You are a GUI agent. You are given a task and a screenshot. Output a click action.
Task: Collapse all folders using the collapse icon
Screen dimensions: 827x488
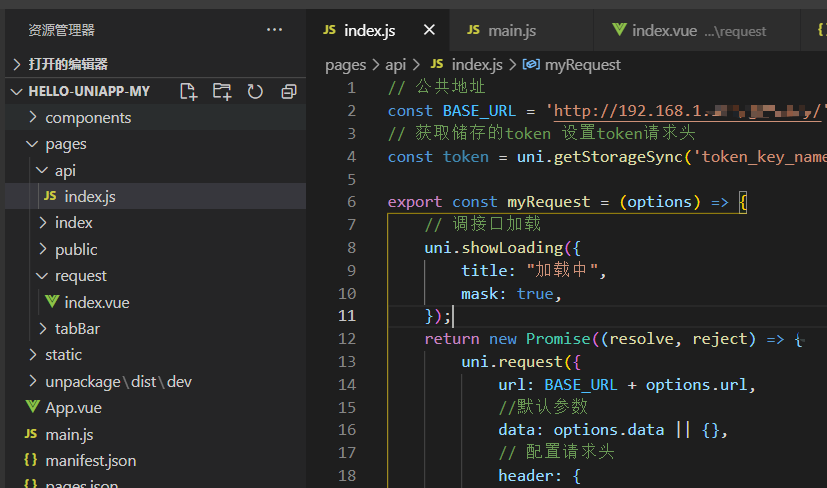[x=289, y=91]
